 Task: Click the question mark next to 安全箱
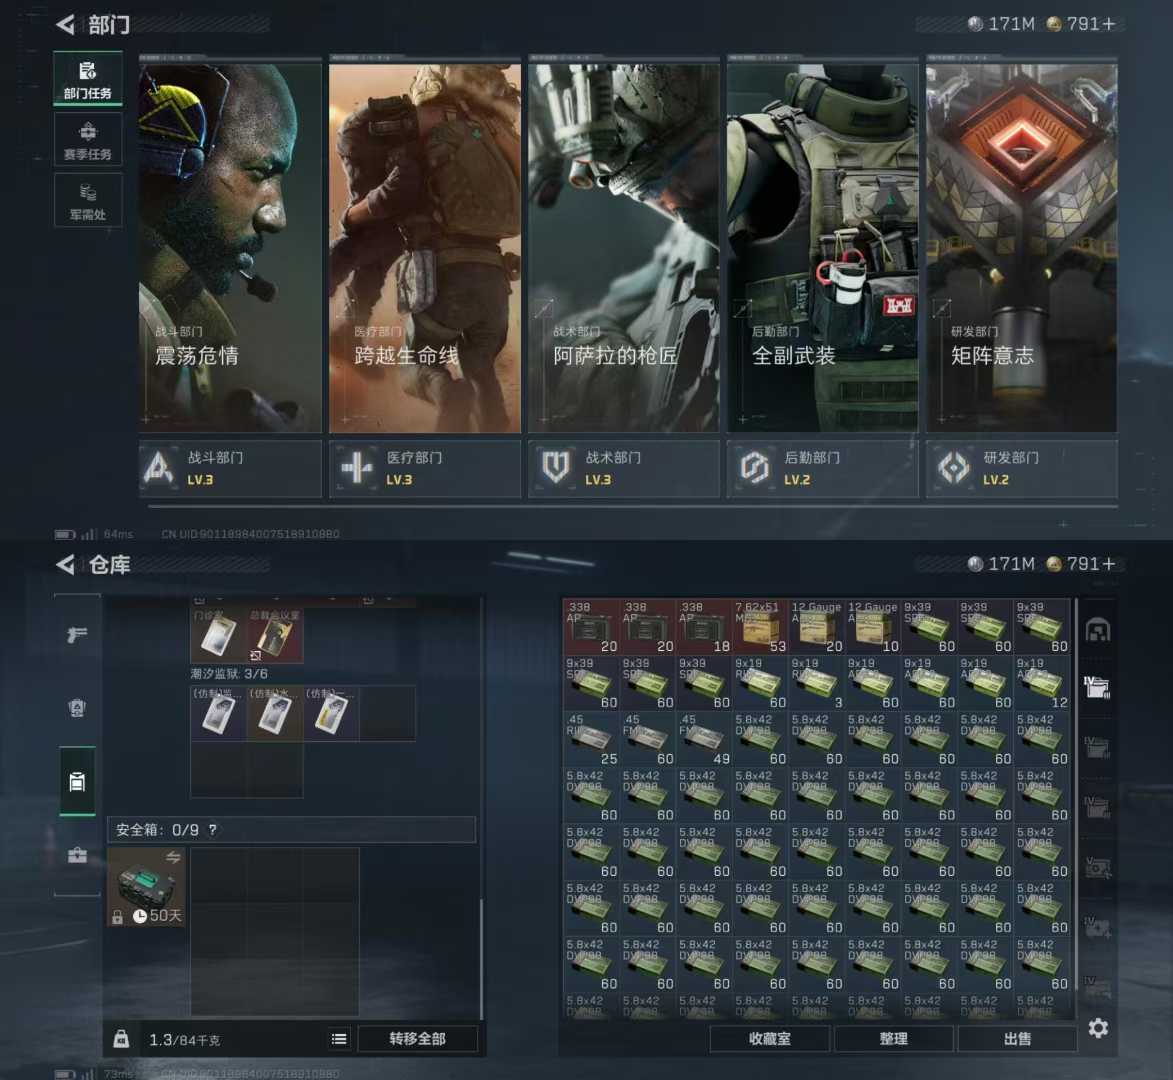point(212,830)
